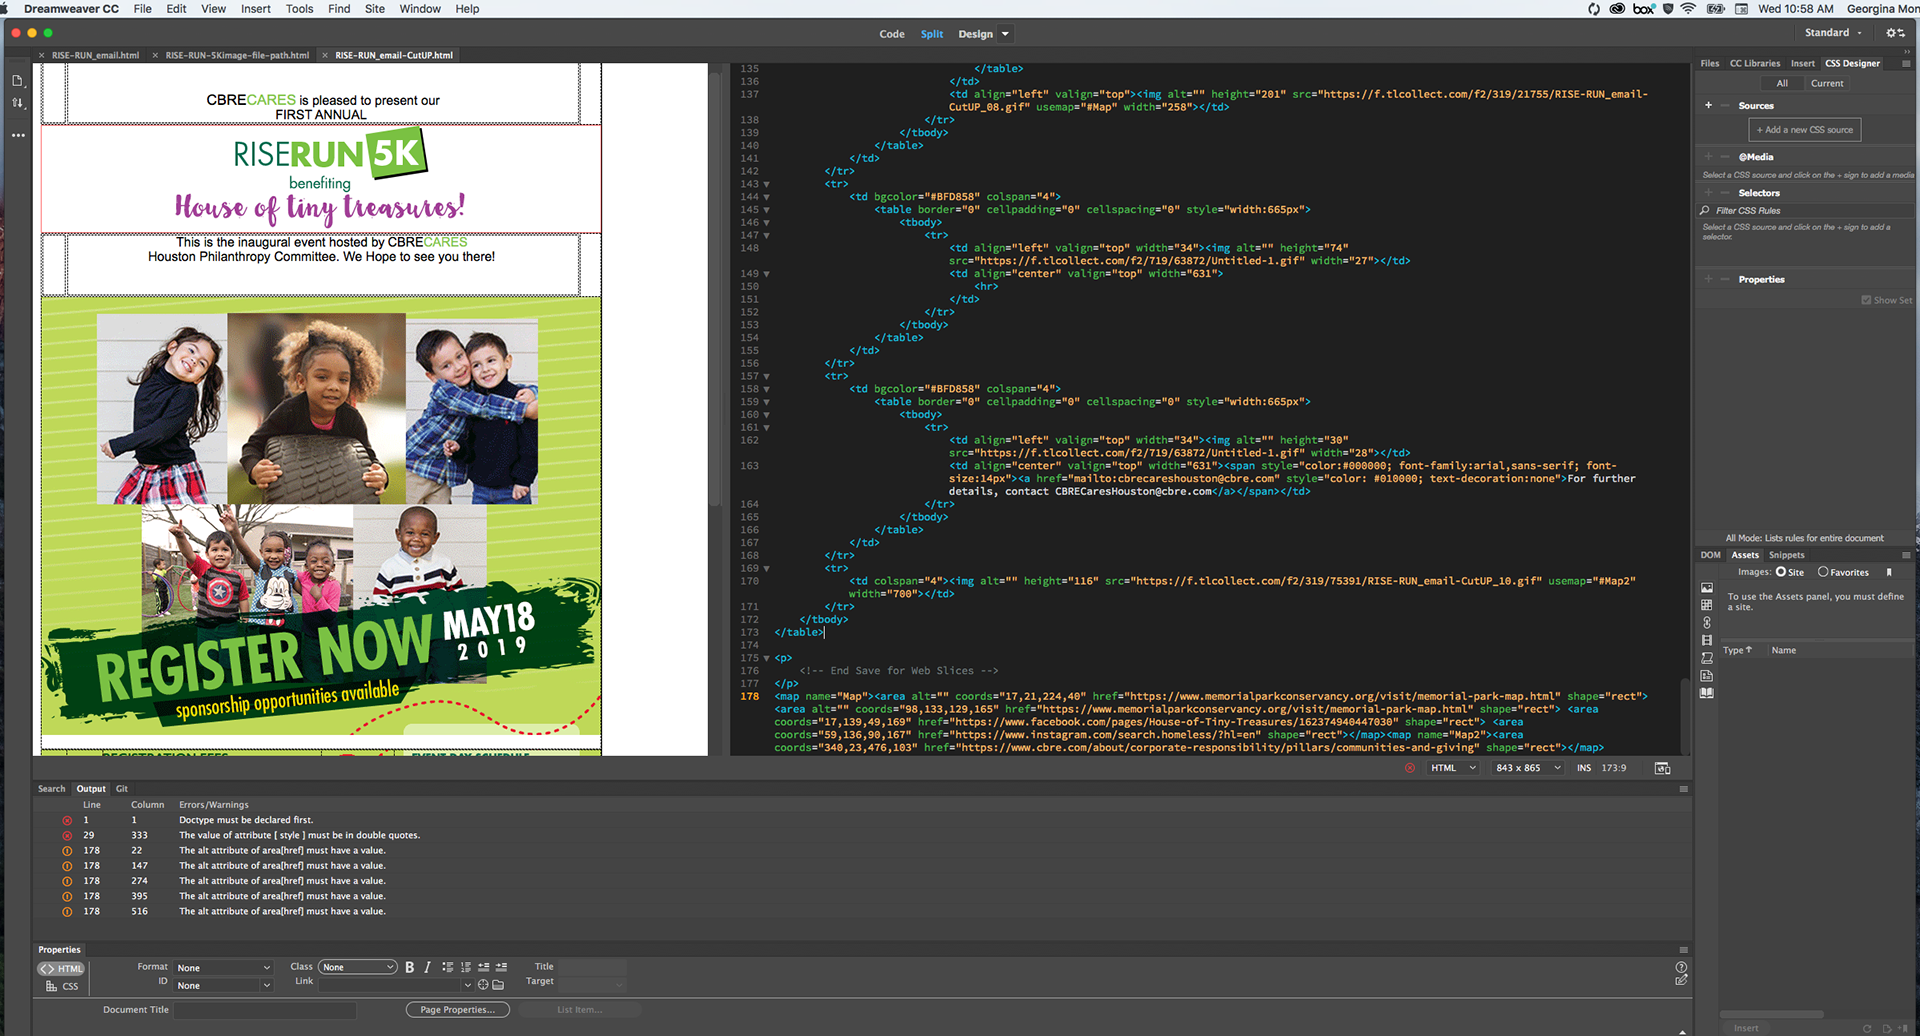Switch to Code view

[892, 34]
